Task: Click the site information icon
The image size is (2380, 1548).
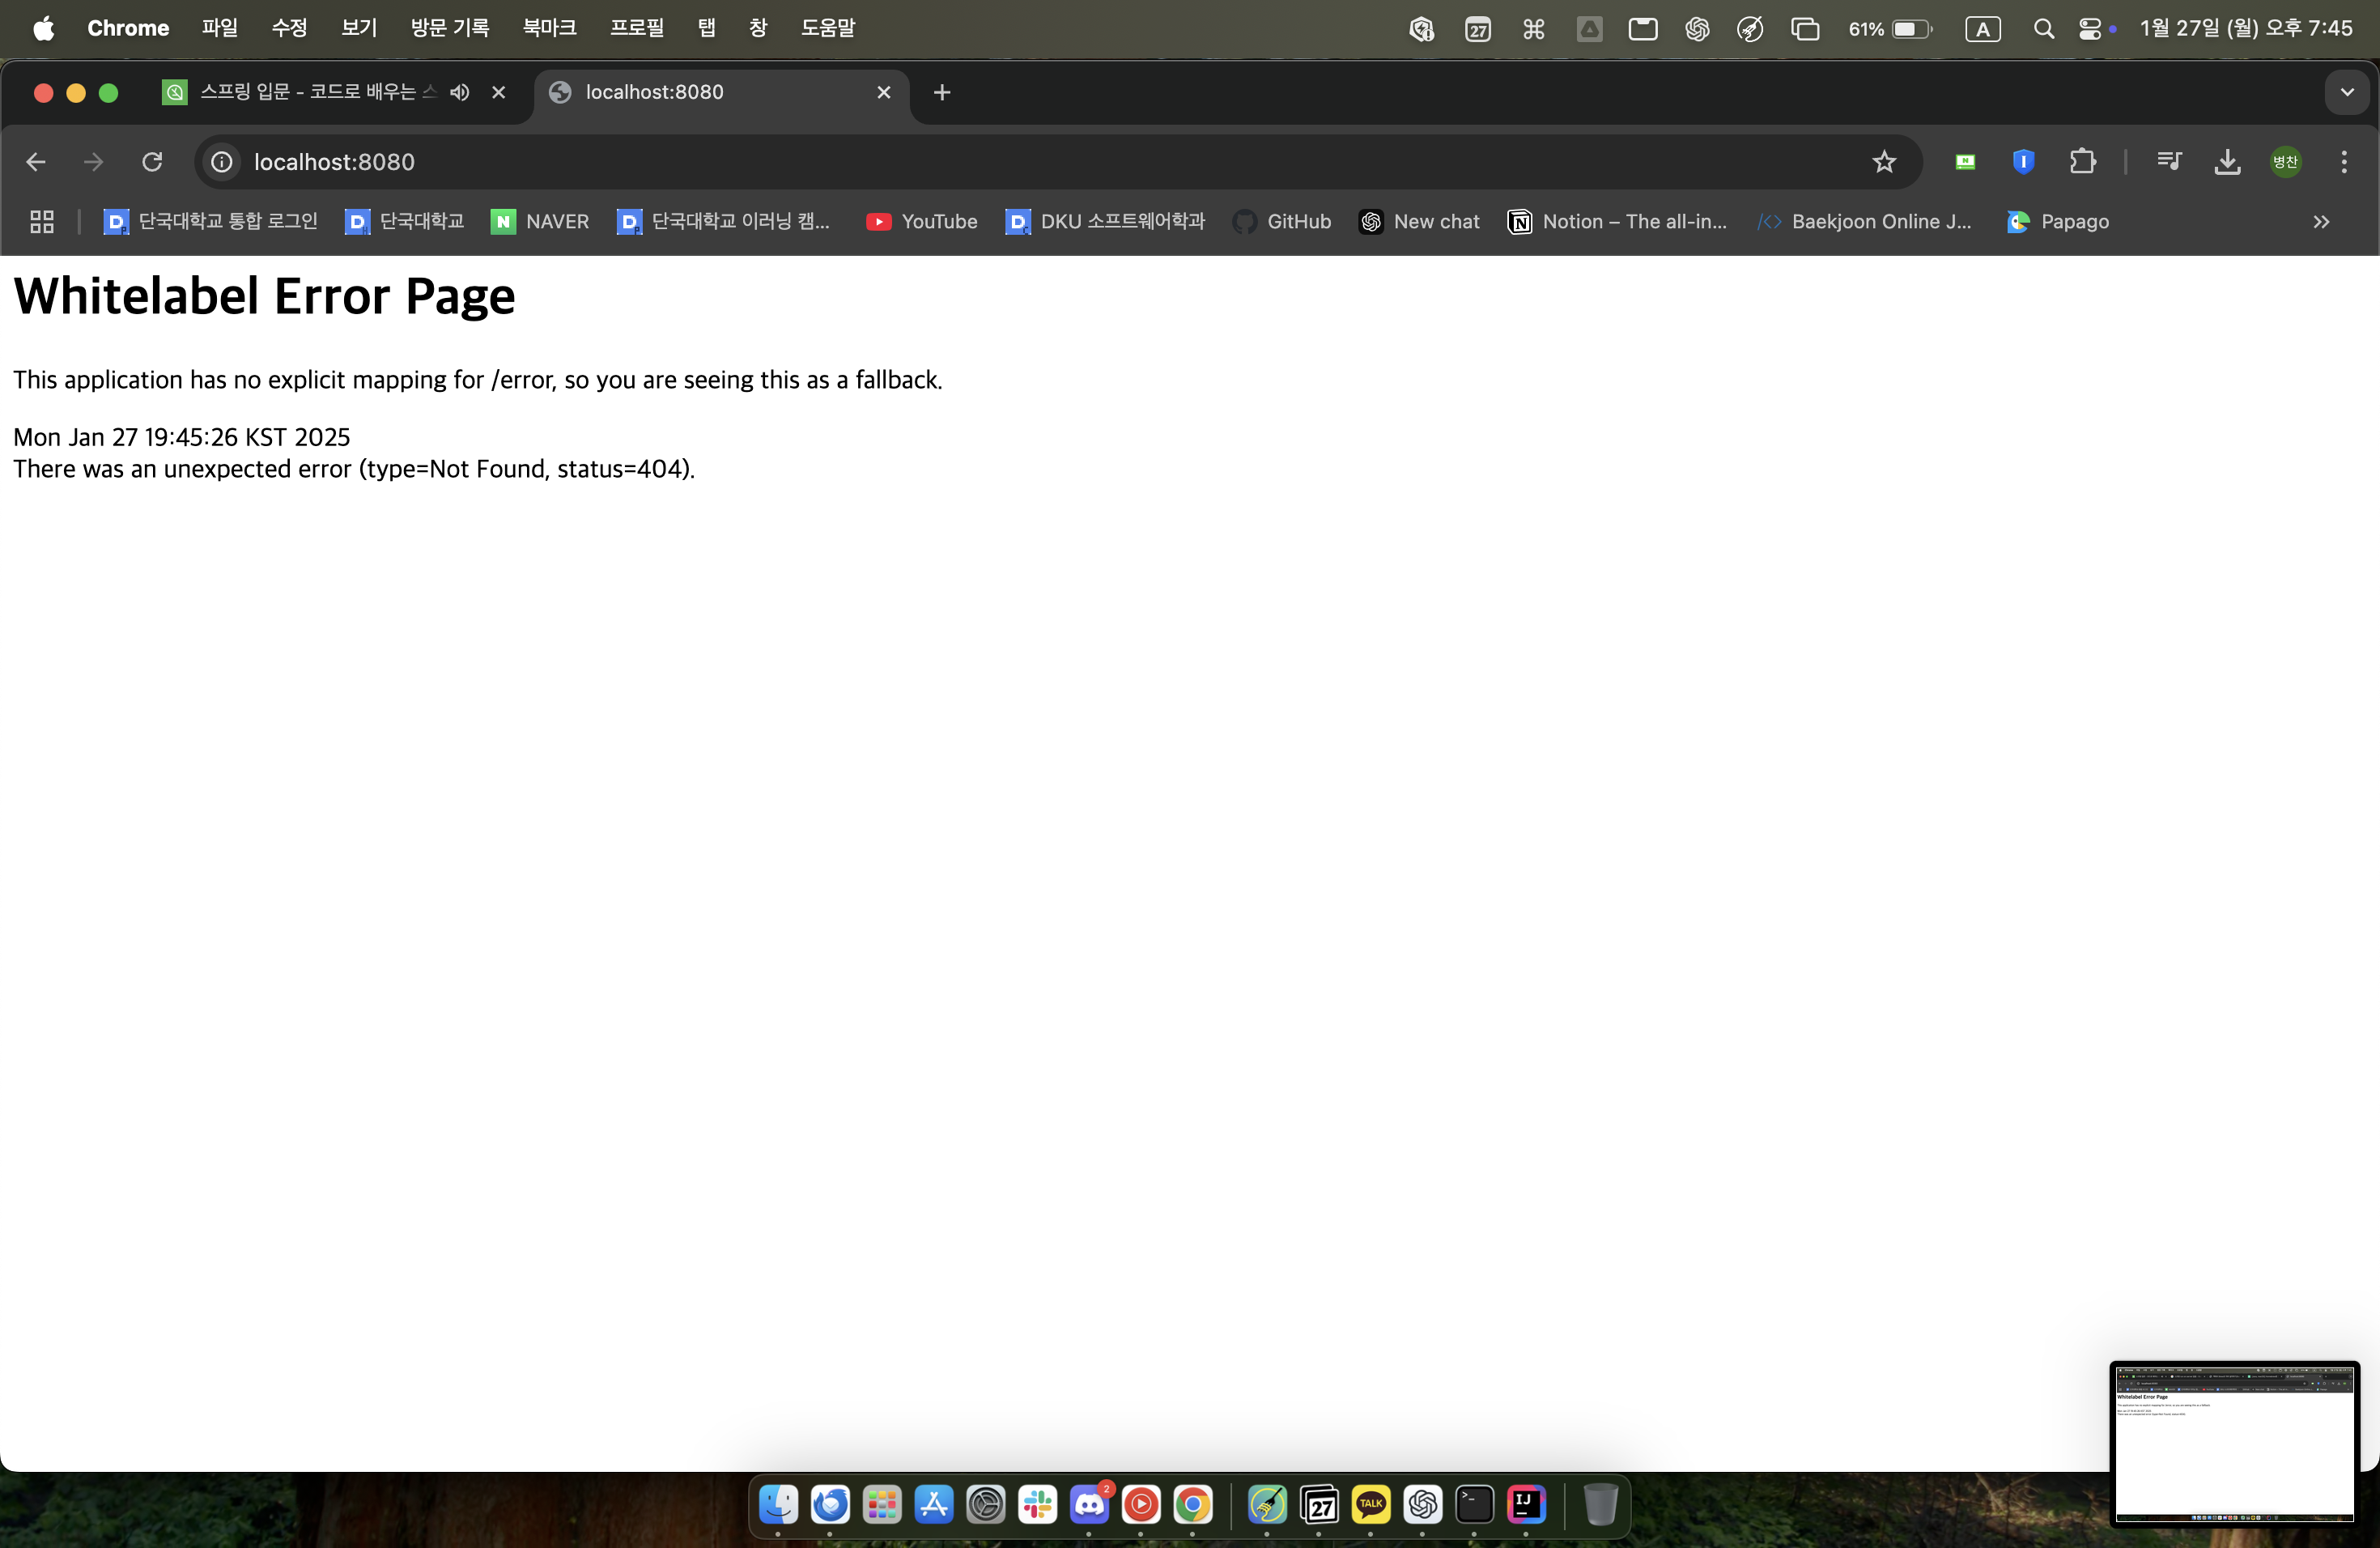Action: pos(222,162)
